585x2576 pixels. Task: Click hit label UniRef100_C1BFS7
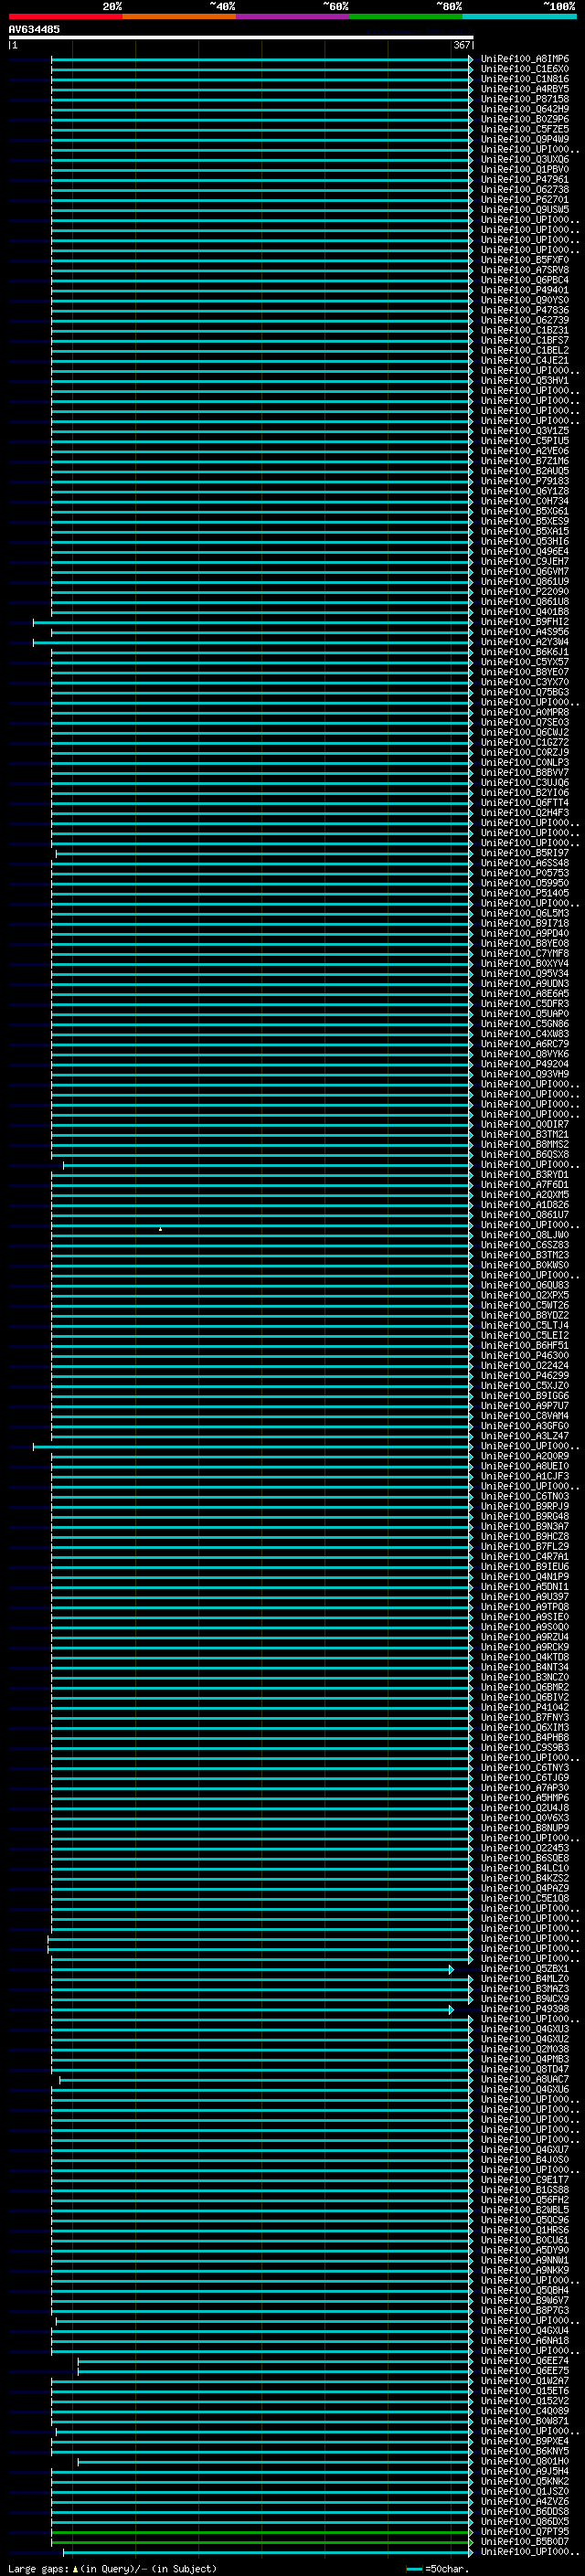(525, 340)
